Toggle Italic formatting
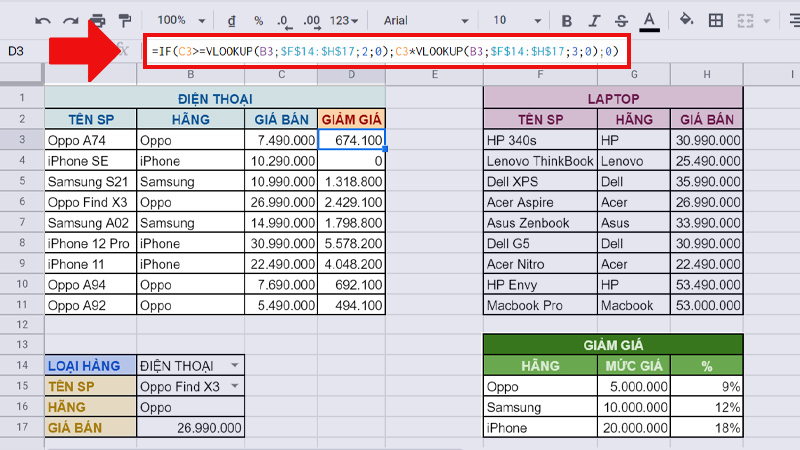800x450 pixels. [x=595, y=20]
